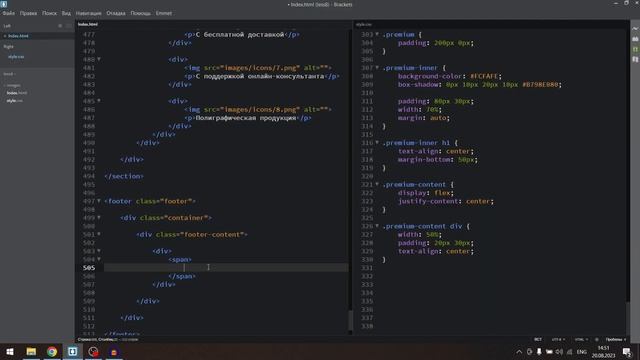Screen dimensions: 640x360
Task: Collapse the div block at line 480
Action: pyautogui.click(x=99, y=59)
